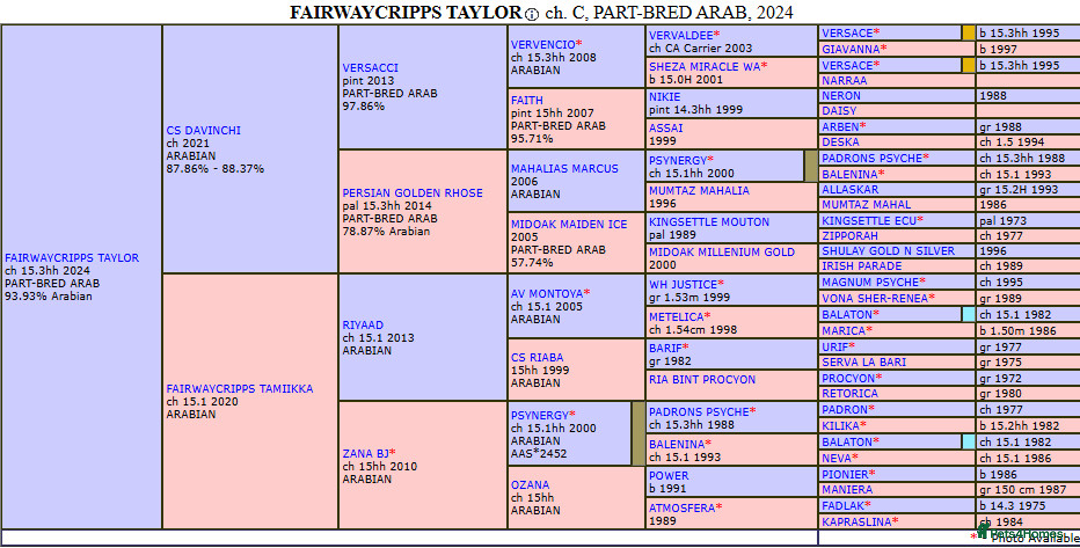Viewport: 1080px width, 548px height.
Task: Click the Pets4Homes logo watermark
Action: point(1020,534)
